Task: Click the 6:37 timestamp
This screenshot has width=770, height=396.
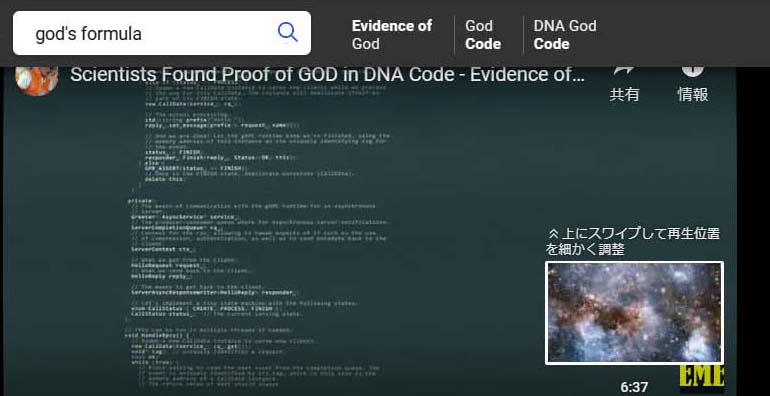Action: click(634, 387)
